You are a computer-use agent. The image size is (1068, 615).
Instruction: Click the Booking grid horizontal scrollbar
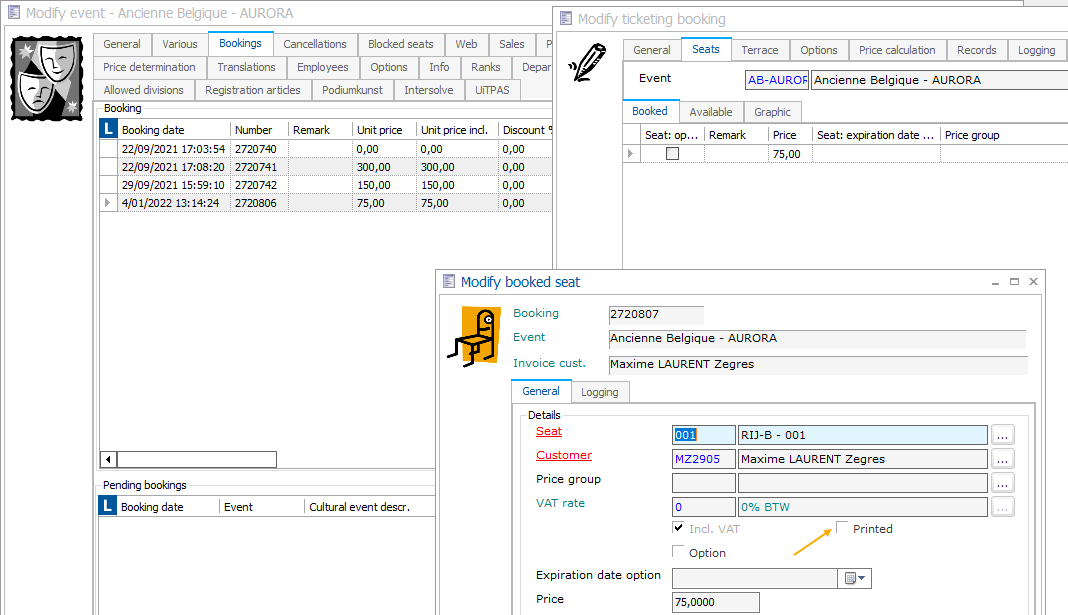196,460
